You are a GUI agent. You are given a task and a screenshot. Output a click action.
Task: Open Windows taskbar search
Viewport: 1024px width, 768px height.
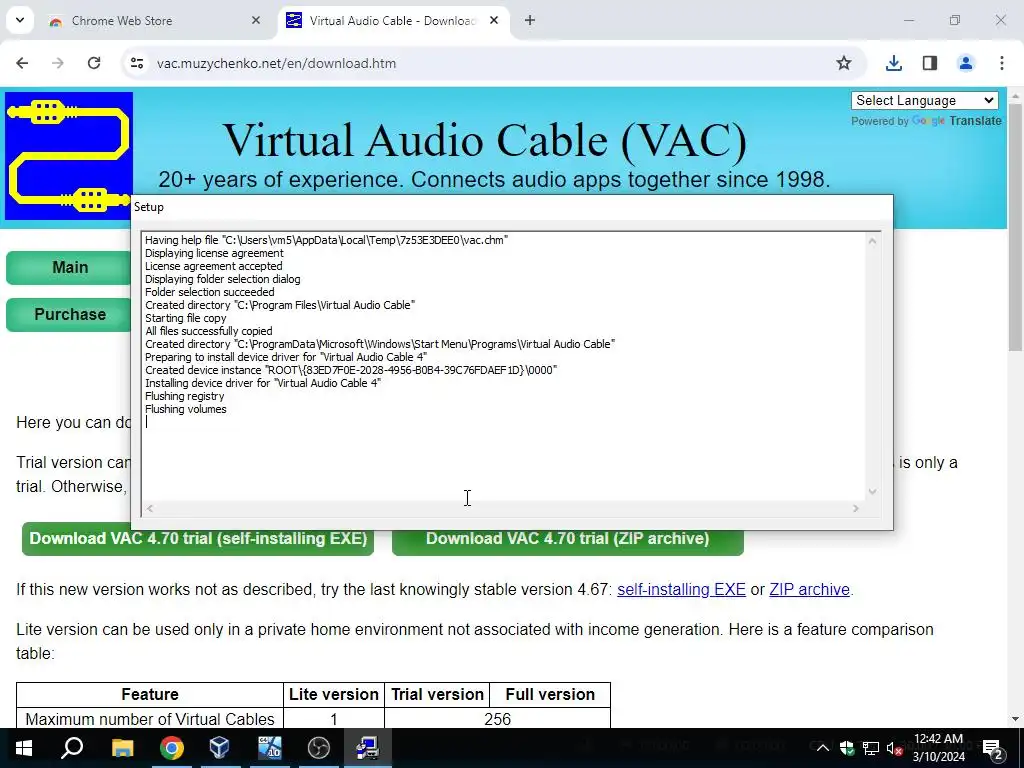(x=72, y=748)
